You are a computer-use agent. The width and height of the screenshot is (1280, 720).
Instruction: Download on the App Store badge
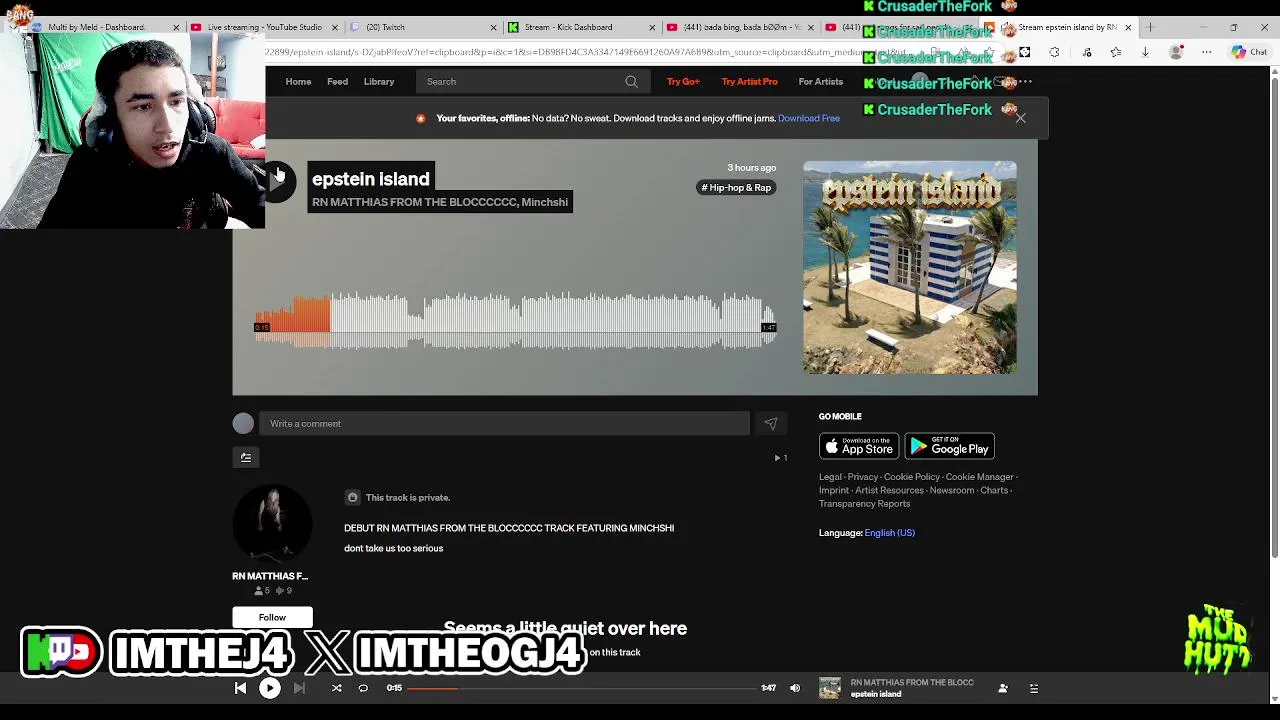(859, 446)
